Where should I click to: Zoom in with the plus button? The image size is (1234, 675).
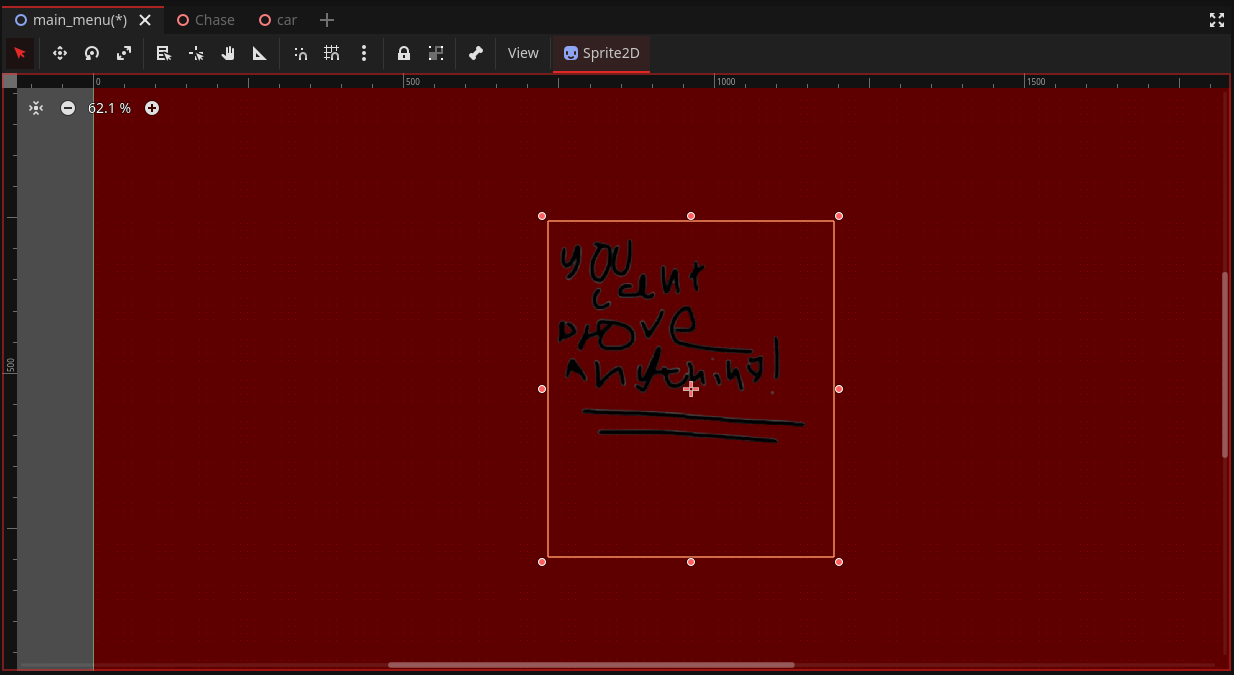[152, 108]
